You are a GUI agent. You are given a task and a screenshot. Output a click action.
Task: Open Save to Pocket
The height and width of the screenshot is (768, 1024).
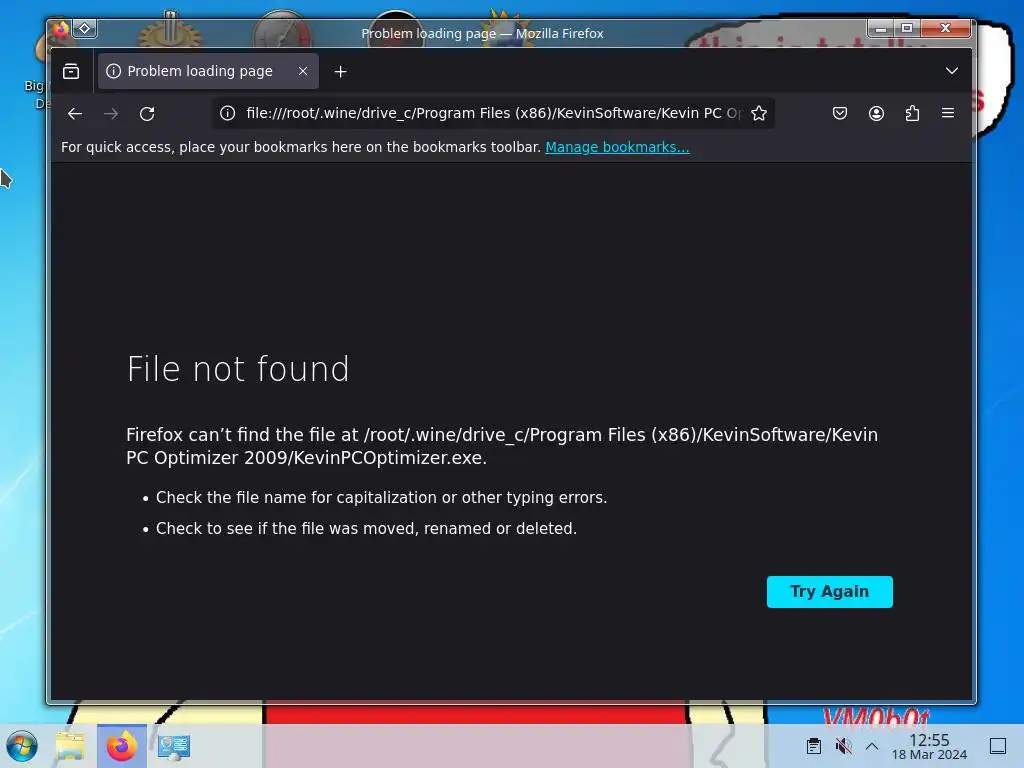point(840,114)
